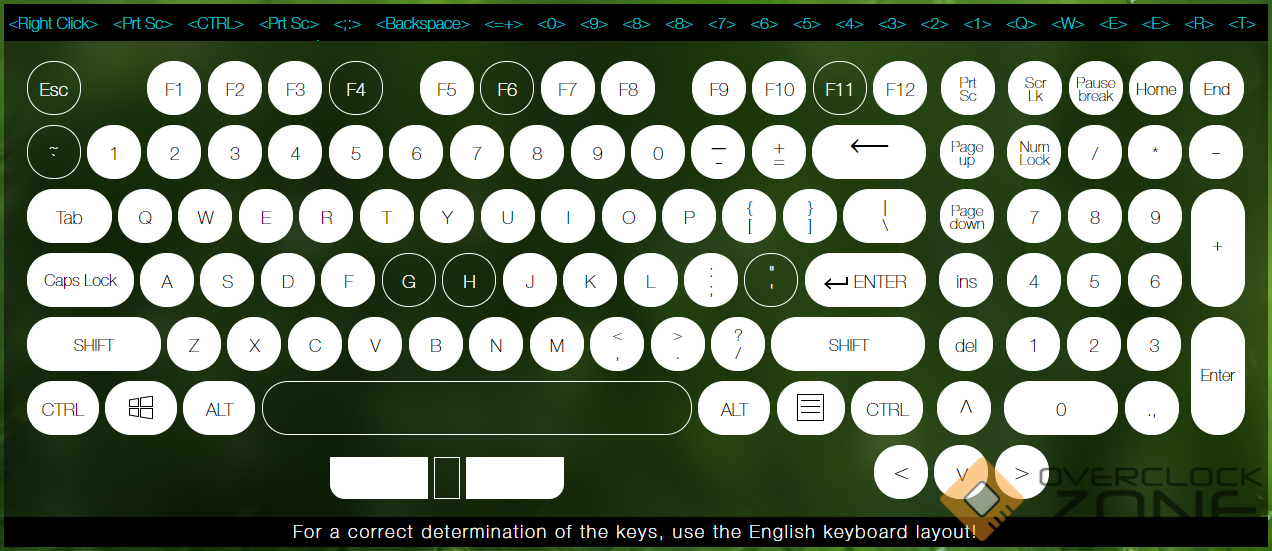Screen dimensions: 1272x551
Task: Click the Esc key
Action: pos(53,89)
